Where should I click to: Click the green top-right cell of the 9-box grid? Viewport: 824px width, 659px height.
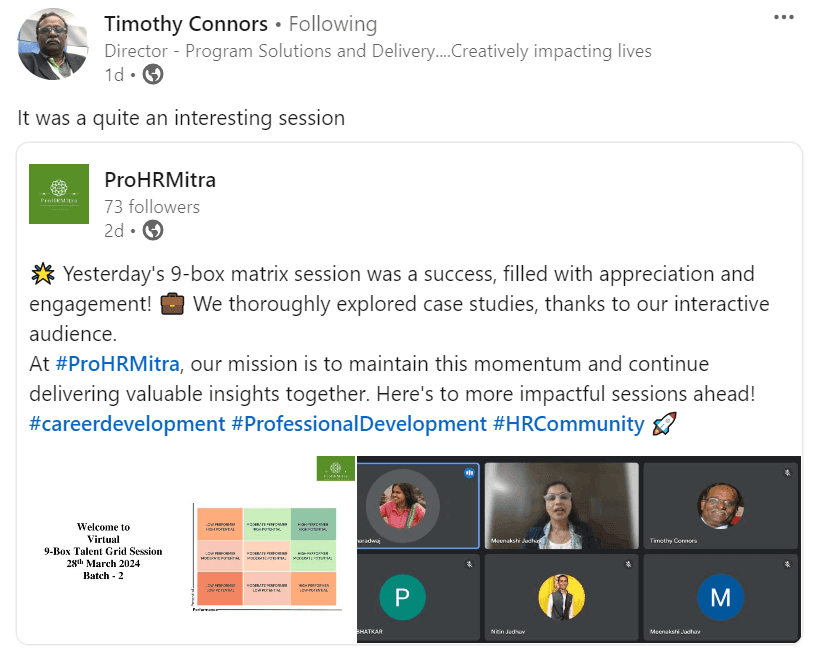coord(315,524)
